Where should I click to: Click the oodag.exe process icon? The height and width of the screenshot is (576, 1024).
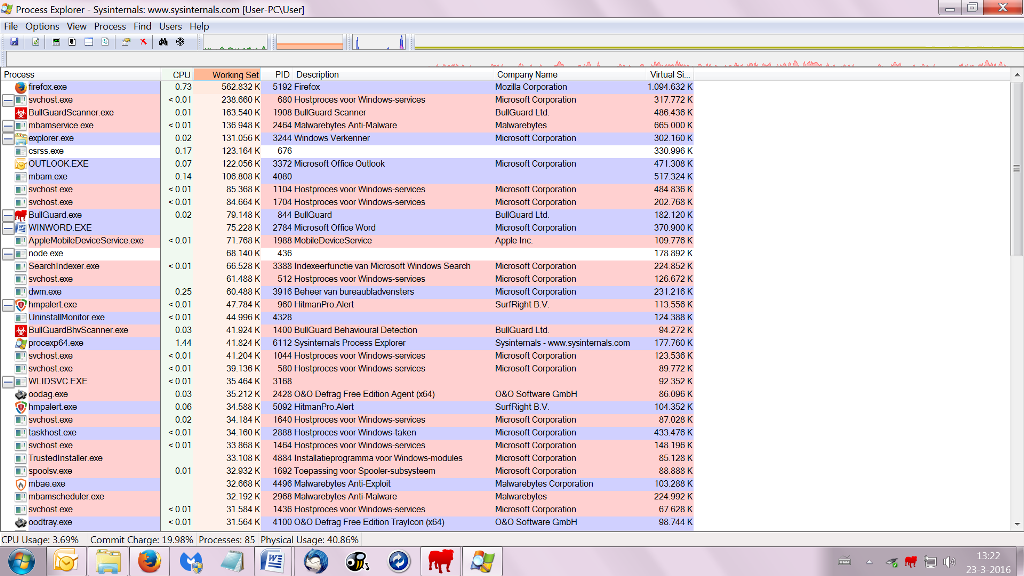click(20, 394)
